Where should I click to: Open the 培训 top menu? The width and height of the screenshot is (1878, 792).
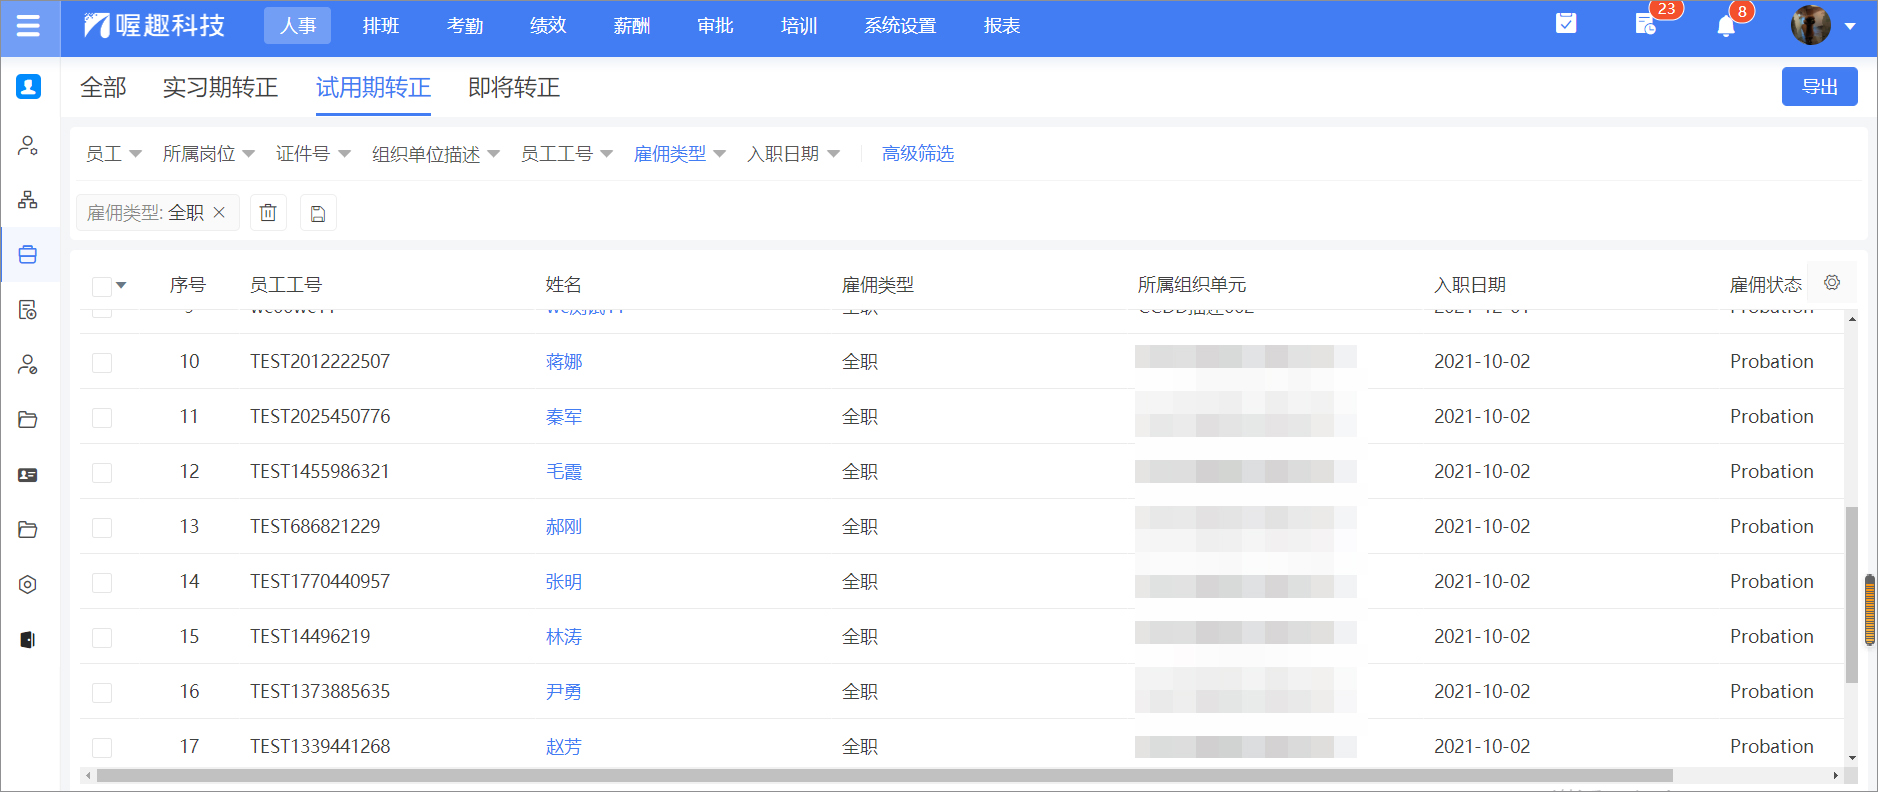(x=799, y=26)
